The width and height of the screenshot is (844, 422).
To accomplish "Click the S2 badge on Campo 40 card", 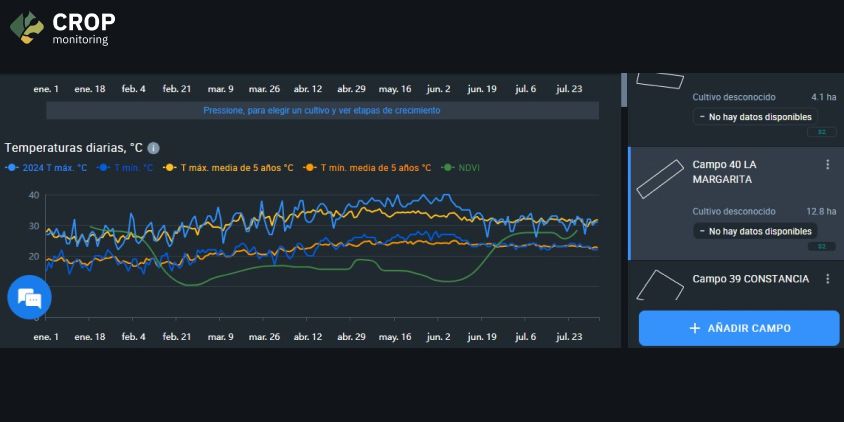I will (x=822, y=247).
